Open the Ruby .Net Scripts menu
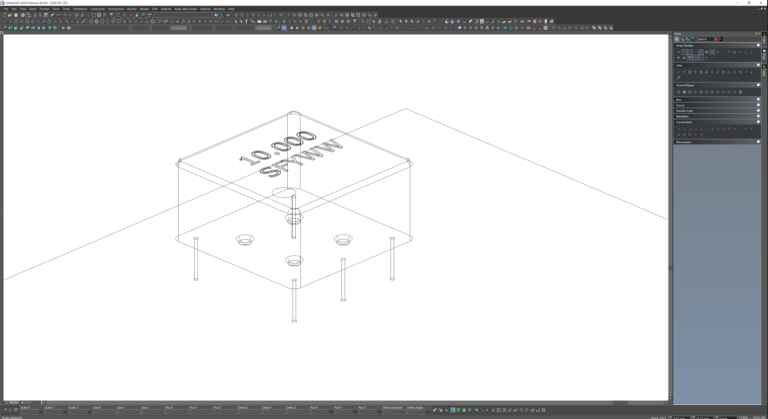Image resolution: width=768 pixels, height=419 pixels. pos(186,9)
